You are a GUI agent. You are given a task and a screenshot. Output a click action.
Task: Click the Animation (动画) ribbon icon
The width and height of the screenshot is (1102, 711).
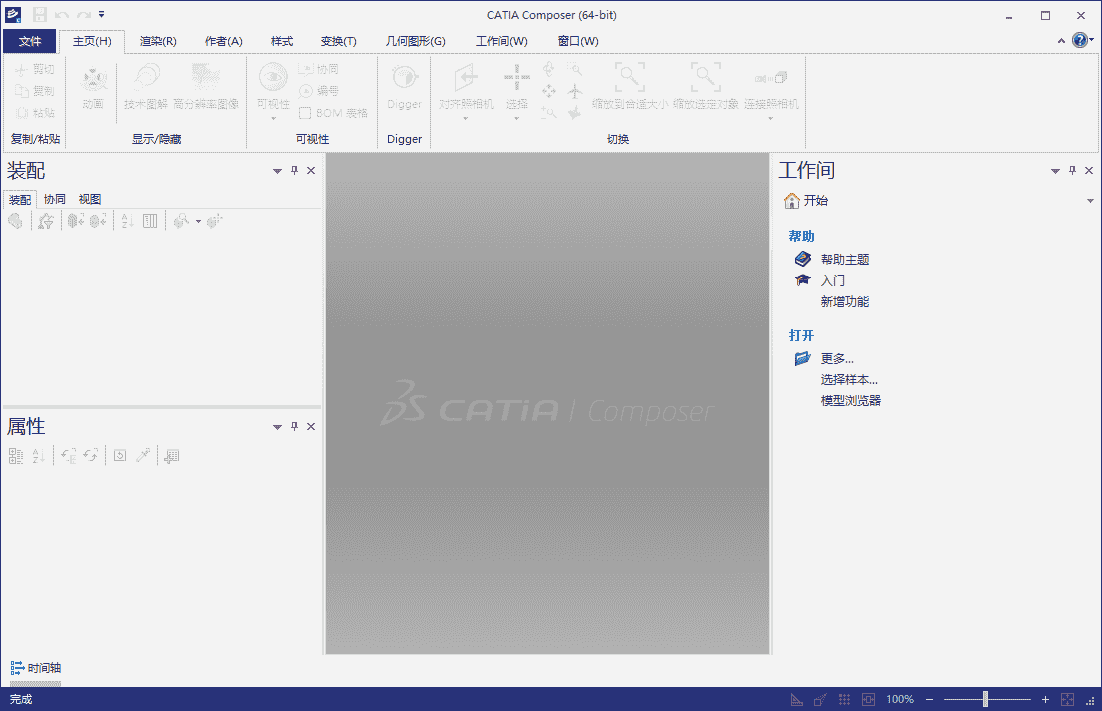[93, 79]
